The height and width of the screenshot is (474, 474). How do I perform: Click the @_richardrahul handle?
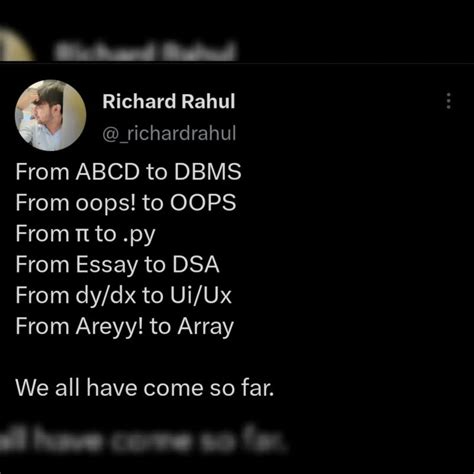169,133
